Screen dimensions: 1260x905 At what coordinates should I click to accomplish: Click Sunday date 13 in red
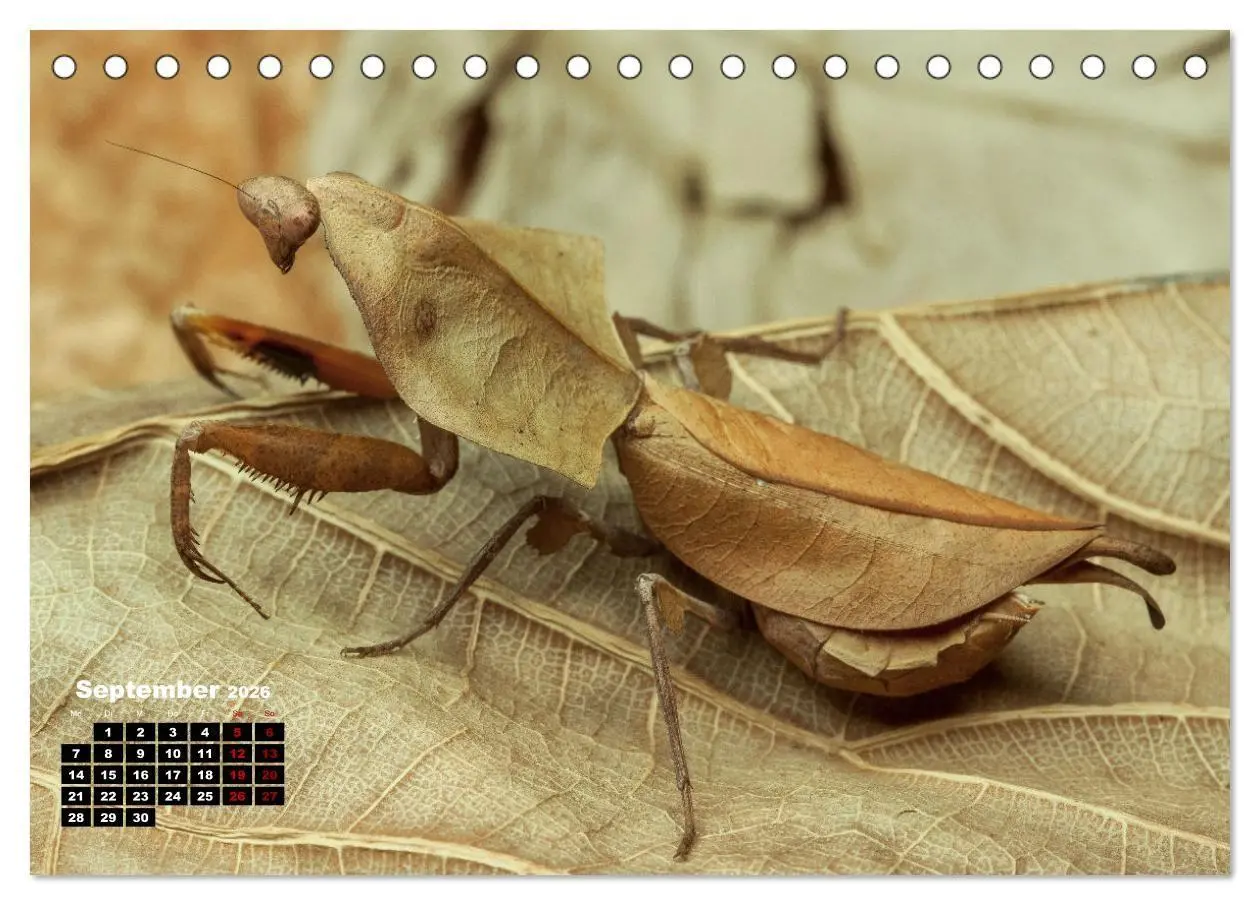(269, 754)
